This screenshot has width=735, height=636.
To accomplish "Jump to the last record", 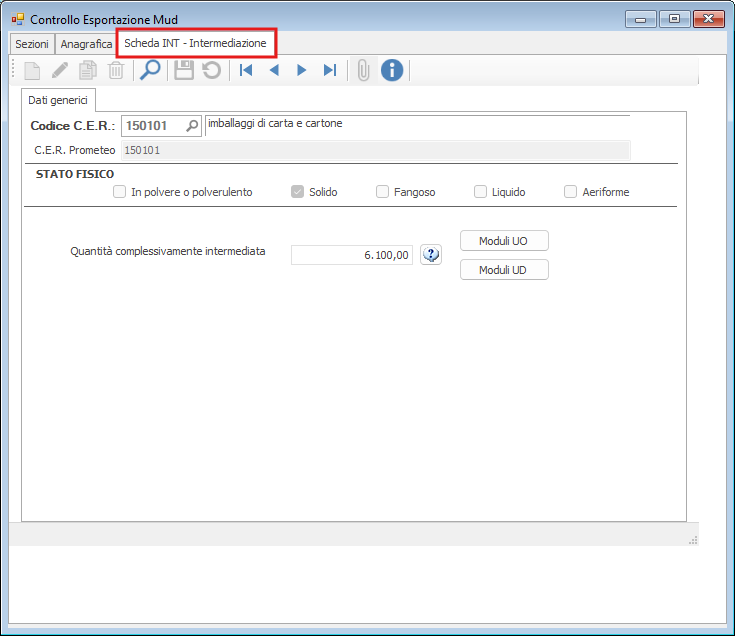I will tap(329, 70).
